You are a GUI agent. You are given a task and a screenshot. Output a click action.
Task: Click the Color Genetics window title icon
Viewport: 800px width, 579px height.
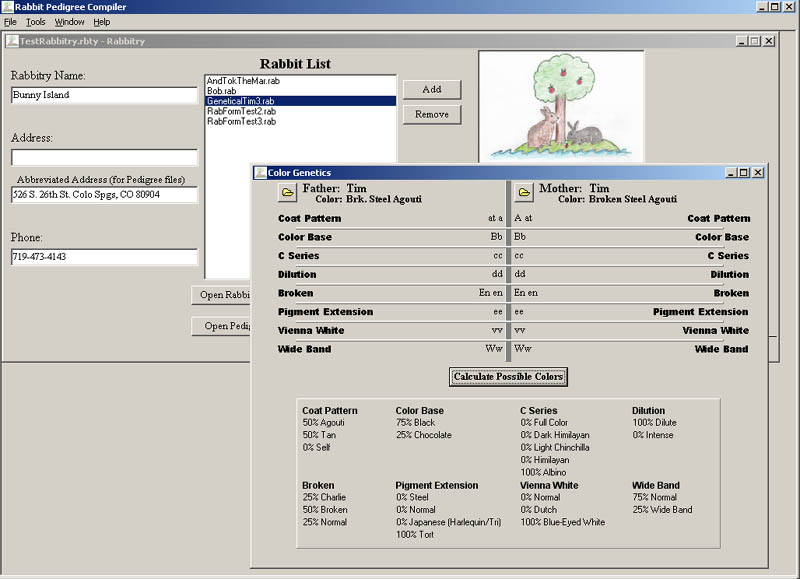click(260, 173)
